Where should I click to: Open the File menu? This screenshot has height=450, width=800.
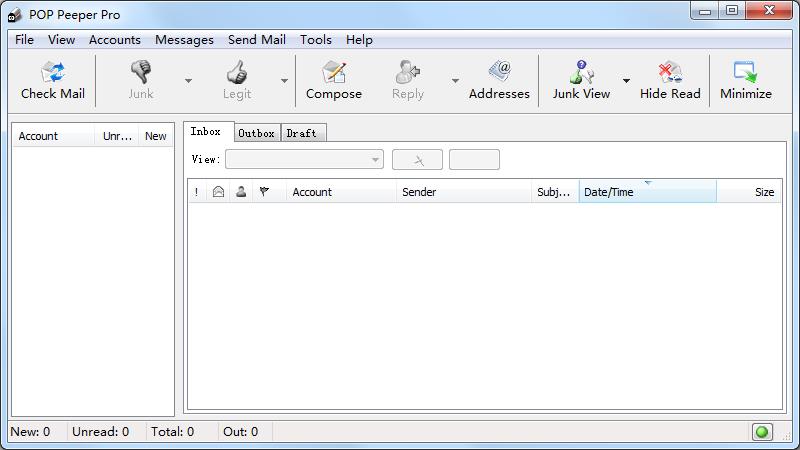[24, 40]
